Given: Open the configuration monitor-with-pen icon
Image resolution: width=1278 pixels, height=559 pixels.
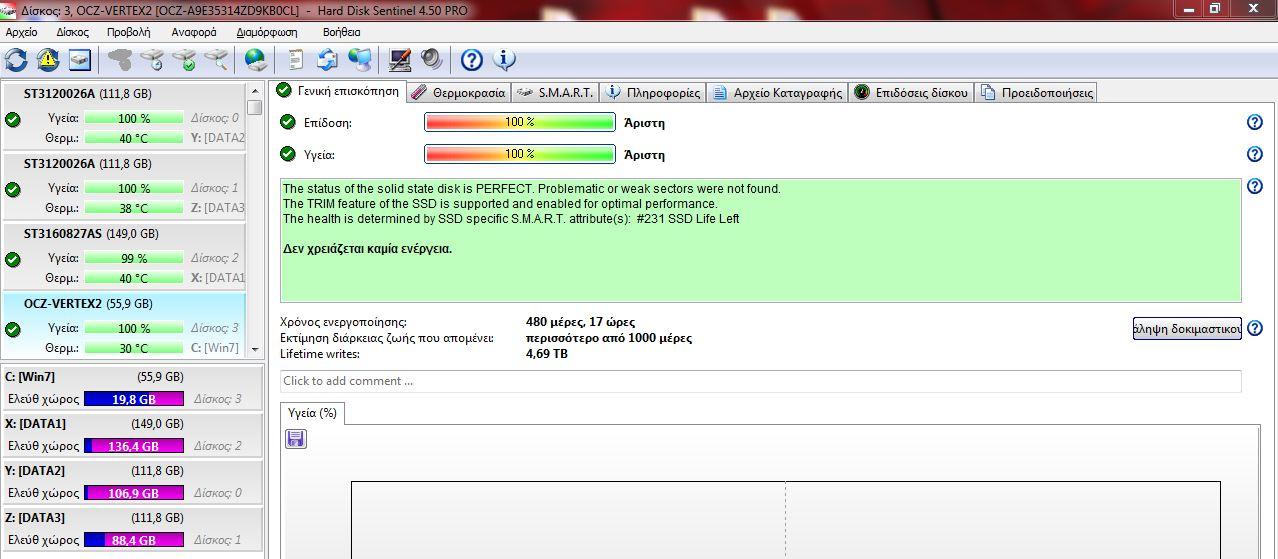Looking at the screenshot, I should (x=399, y=60).
